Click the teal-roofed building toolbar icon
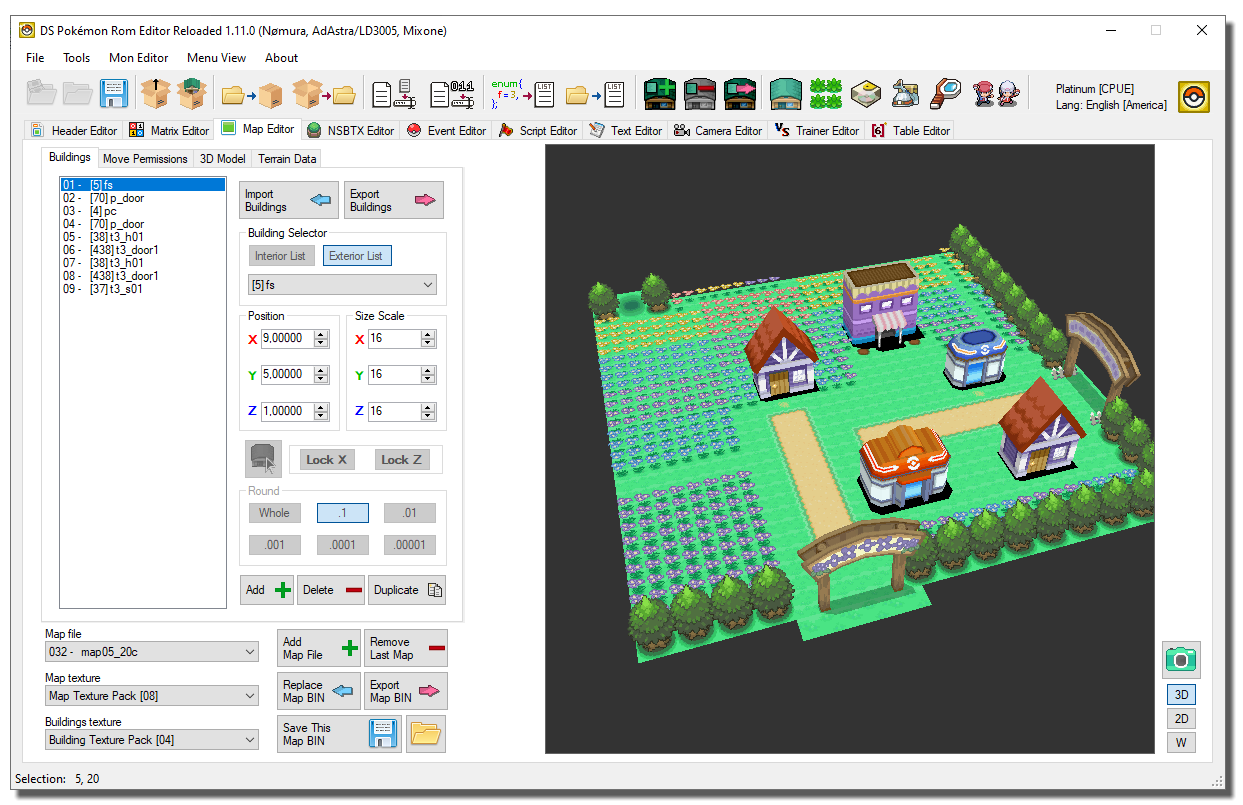This screenshot has height=805, width=1243. (786, 94)
